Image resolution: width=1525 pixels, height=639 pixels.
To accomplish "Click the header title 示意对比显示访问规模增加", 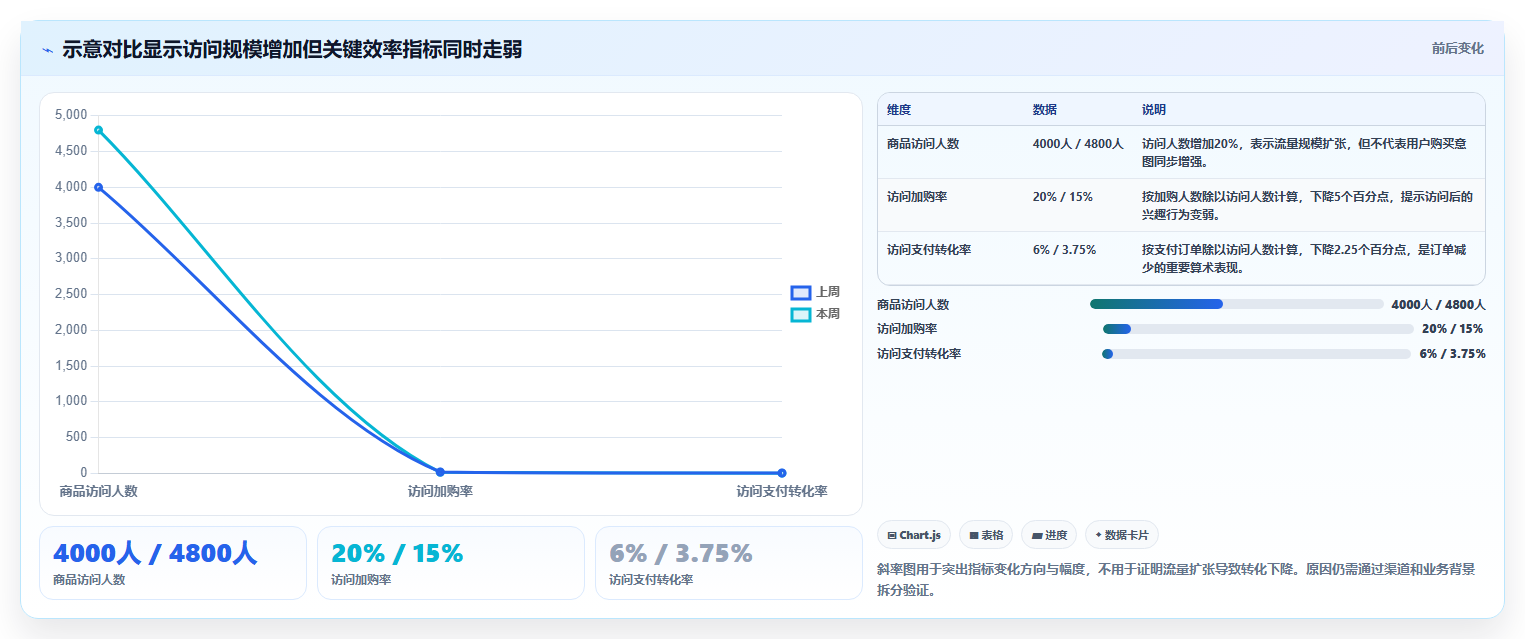I will pyautogui.click(x=292, y=49).
